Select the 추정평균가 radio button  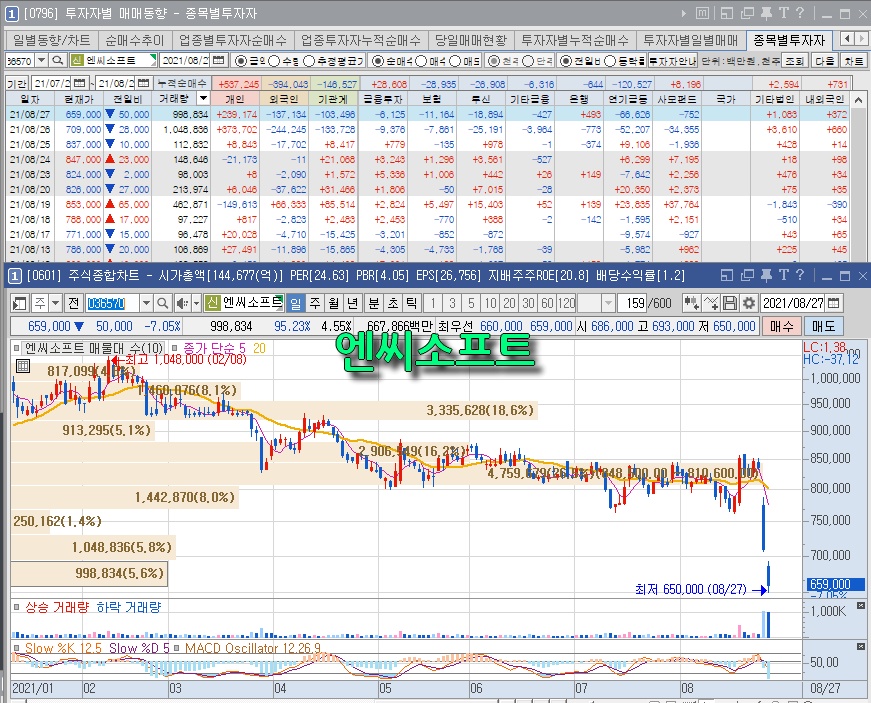point(309,61)
